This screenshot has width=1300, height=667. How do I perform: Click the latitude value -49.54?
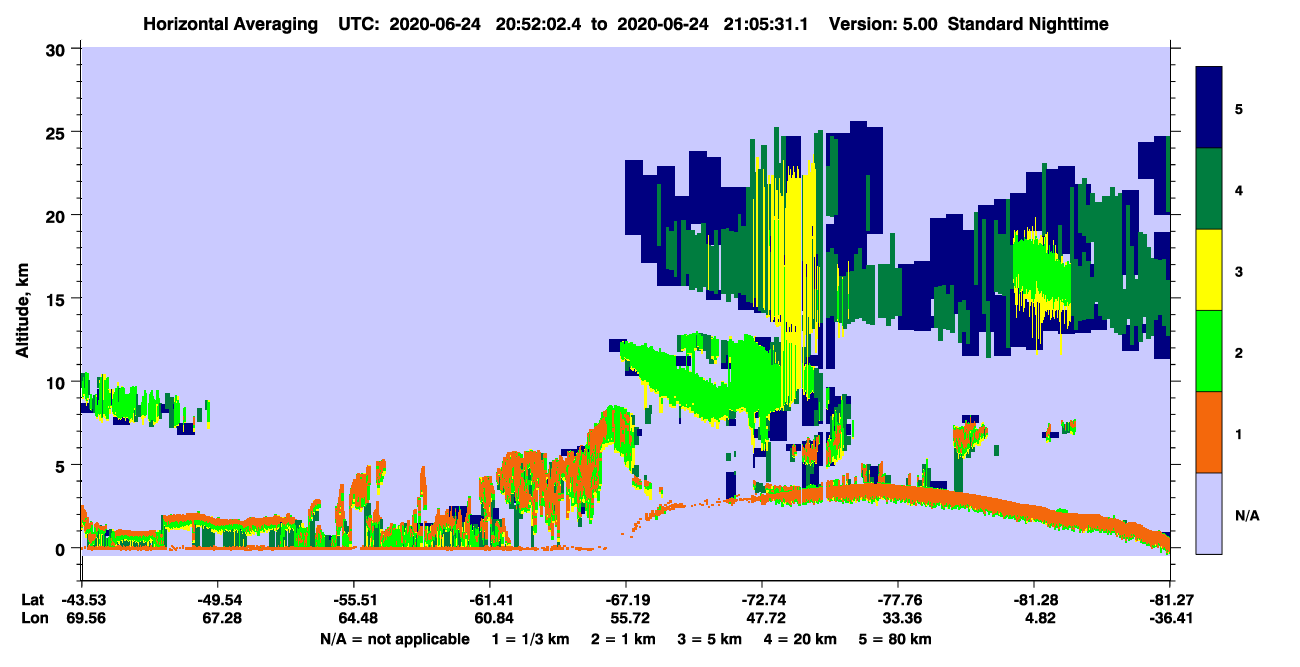click(x=218, y=600)
